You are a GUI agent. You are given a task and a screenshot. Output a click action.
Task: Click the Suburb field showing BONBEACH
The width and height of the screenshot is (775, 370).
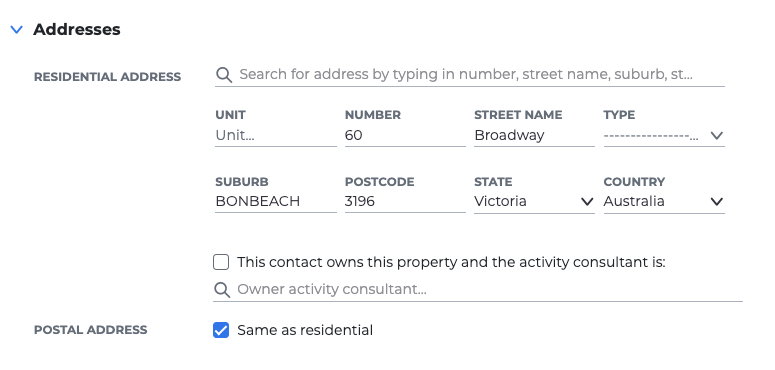click(x=276, y=202)
